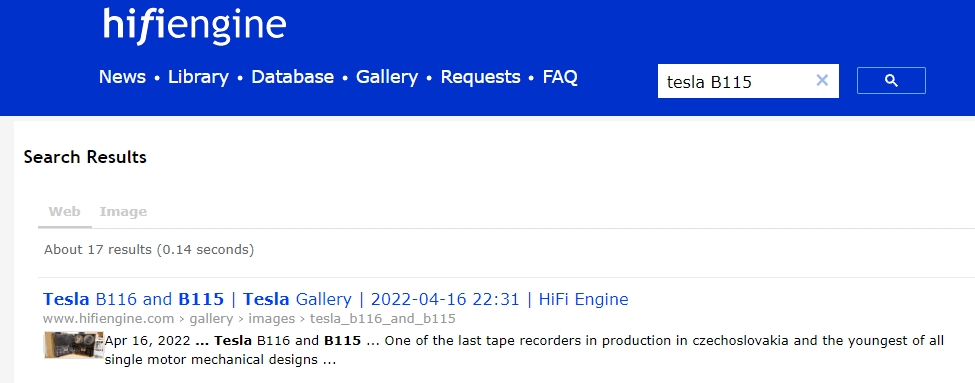The image size is (975, 383).
Task: Open the FAQ page
Action: pos(560,77)
